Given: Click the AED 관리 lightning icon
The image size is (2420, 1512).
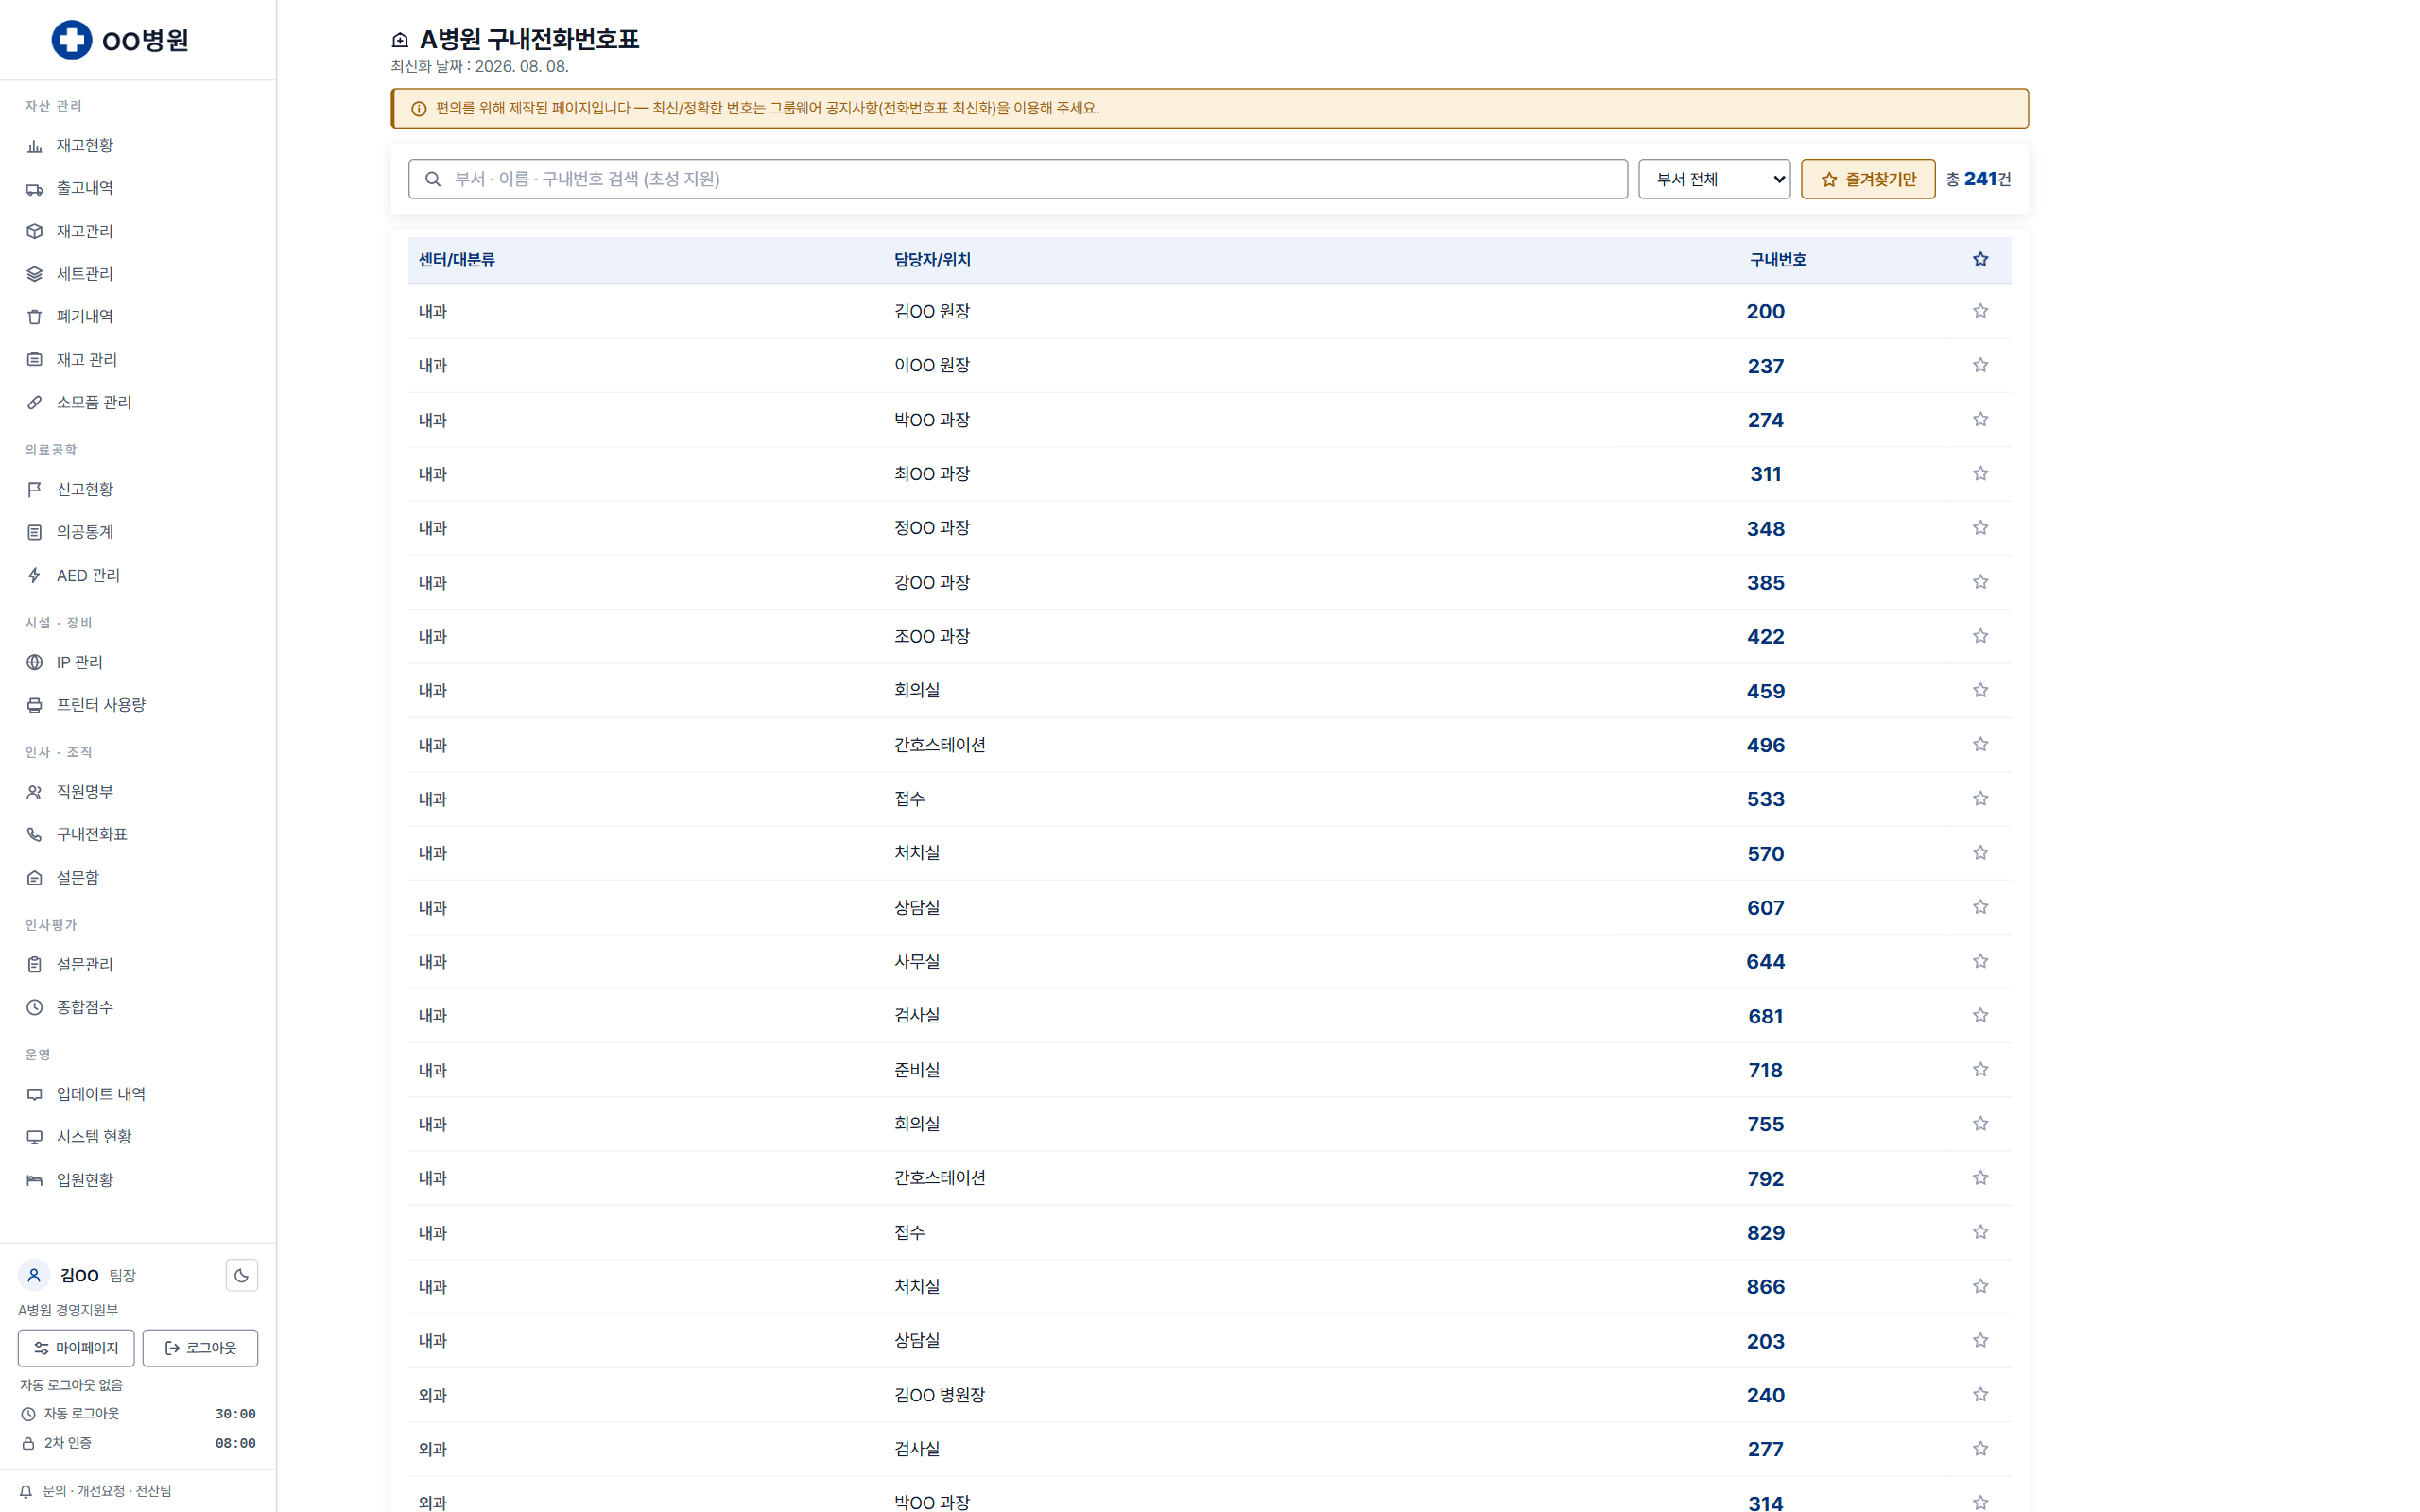Looking at the screenshot, I should [x=34, y=575].
